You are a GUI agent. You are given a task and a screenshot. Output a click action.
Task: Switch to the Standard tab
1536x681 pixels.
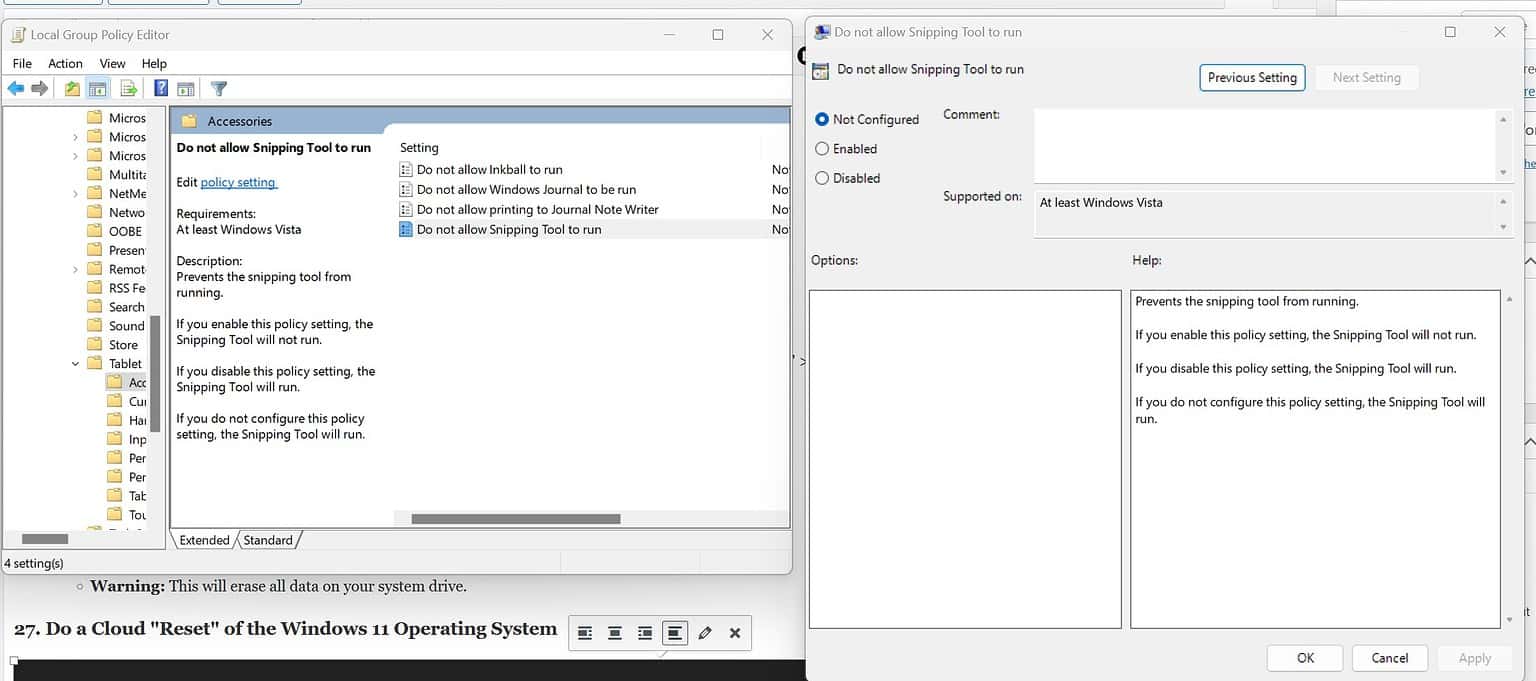[268, 540]
